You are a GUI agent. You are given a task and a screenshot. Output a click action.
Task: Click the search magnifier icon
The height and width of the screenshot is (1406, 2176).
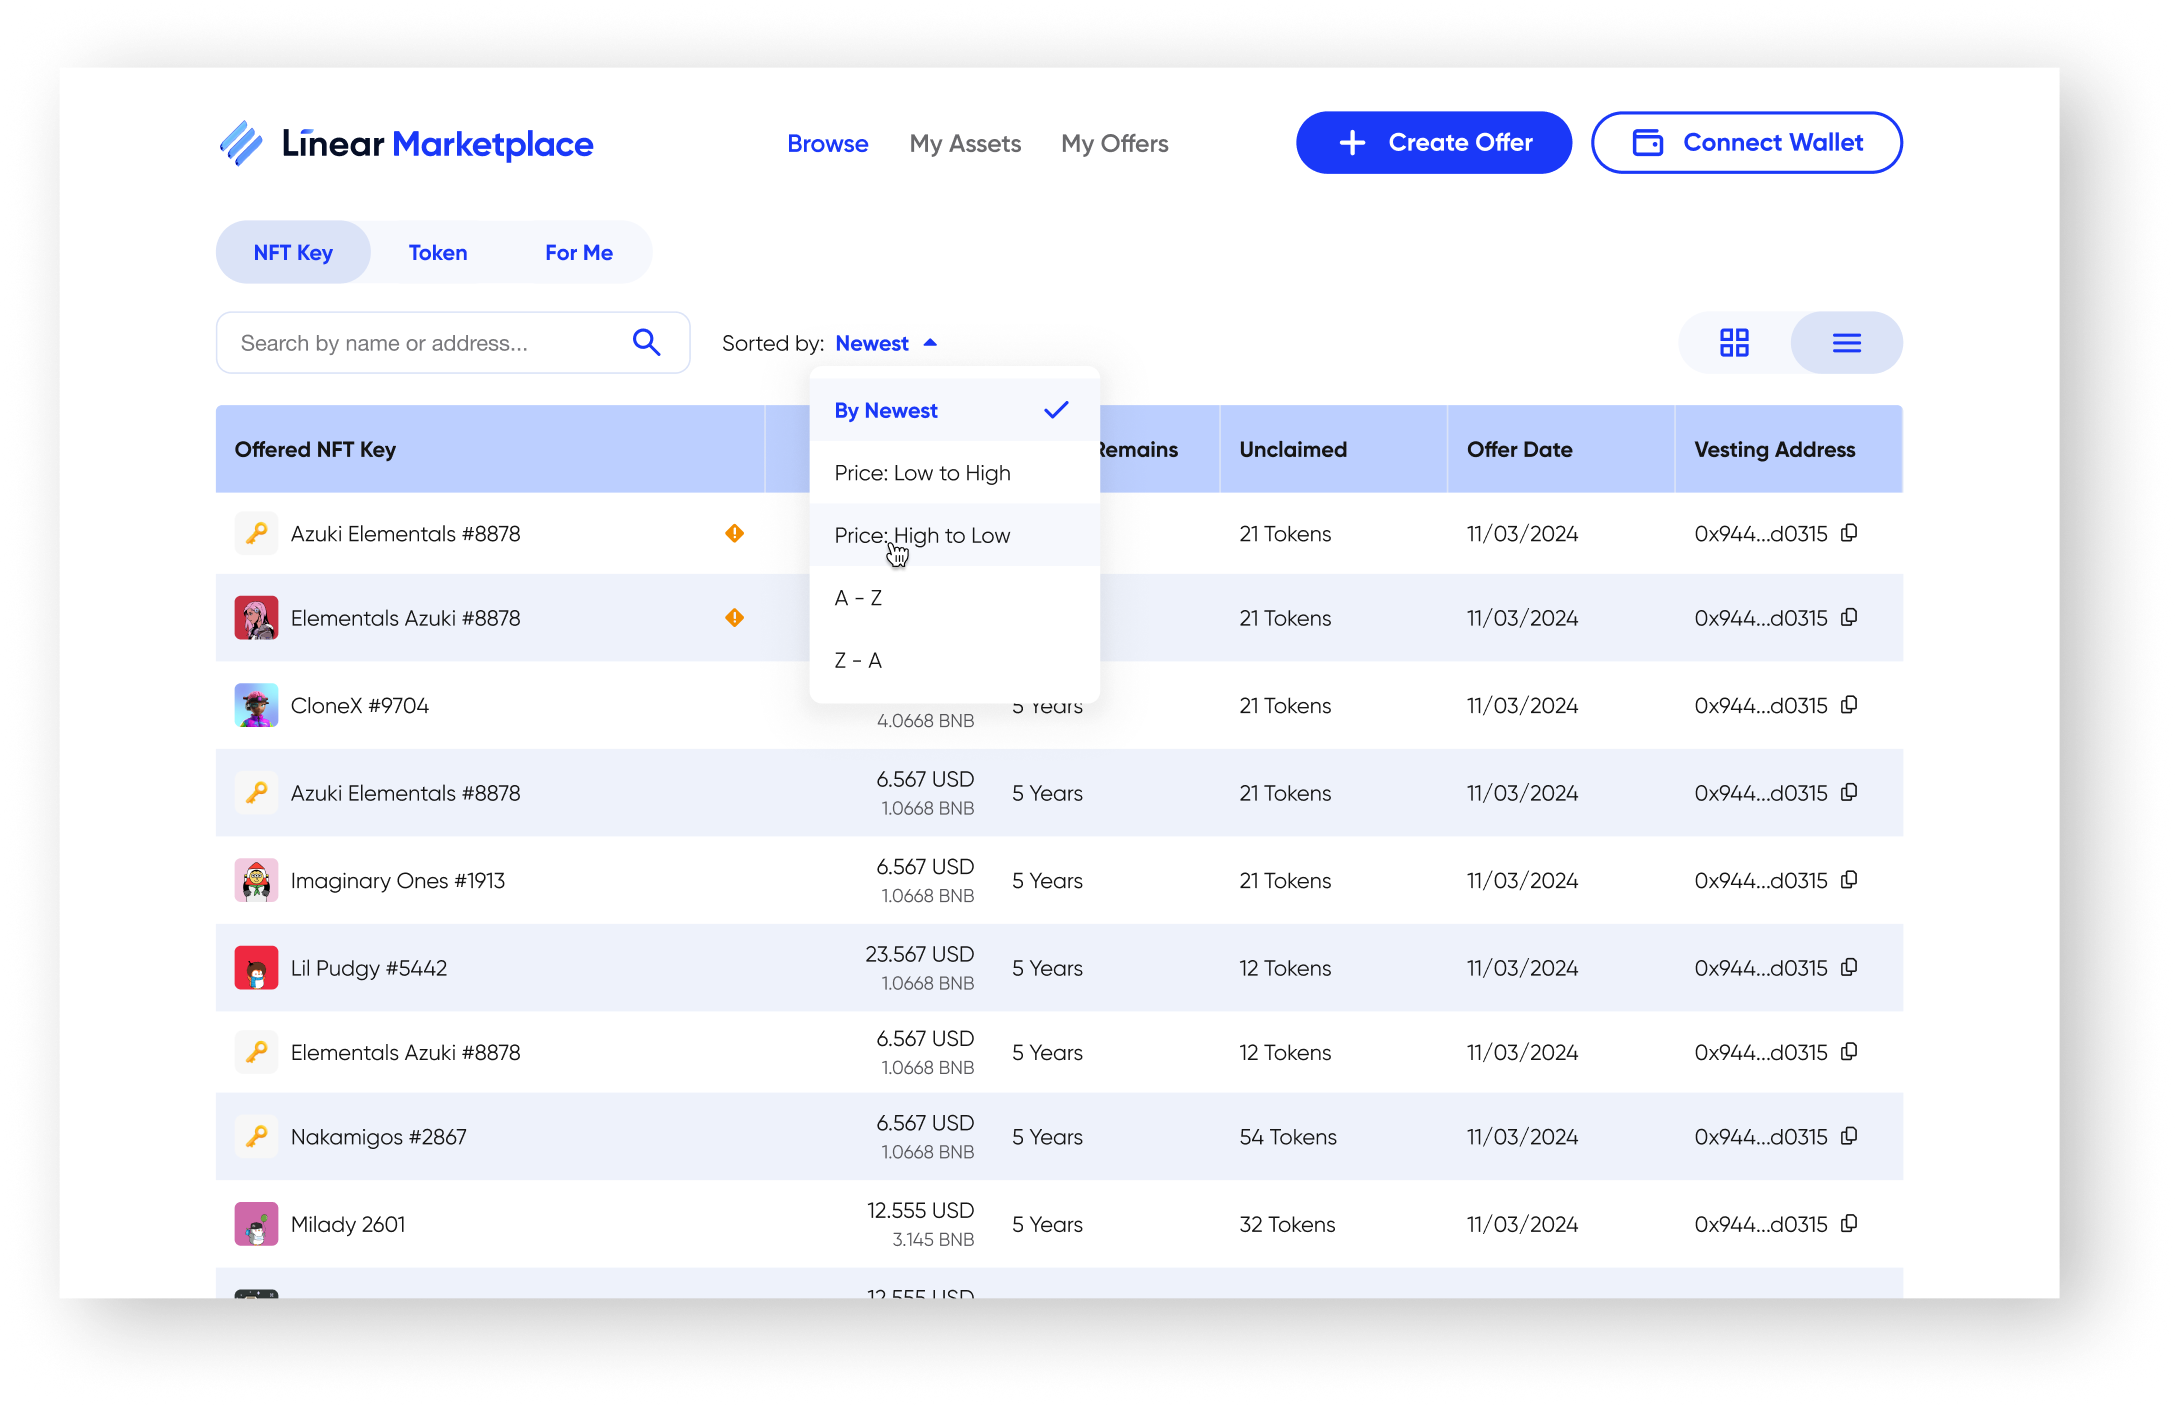647,342
